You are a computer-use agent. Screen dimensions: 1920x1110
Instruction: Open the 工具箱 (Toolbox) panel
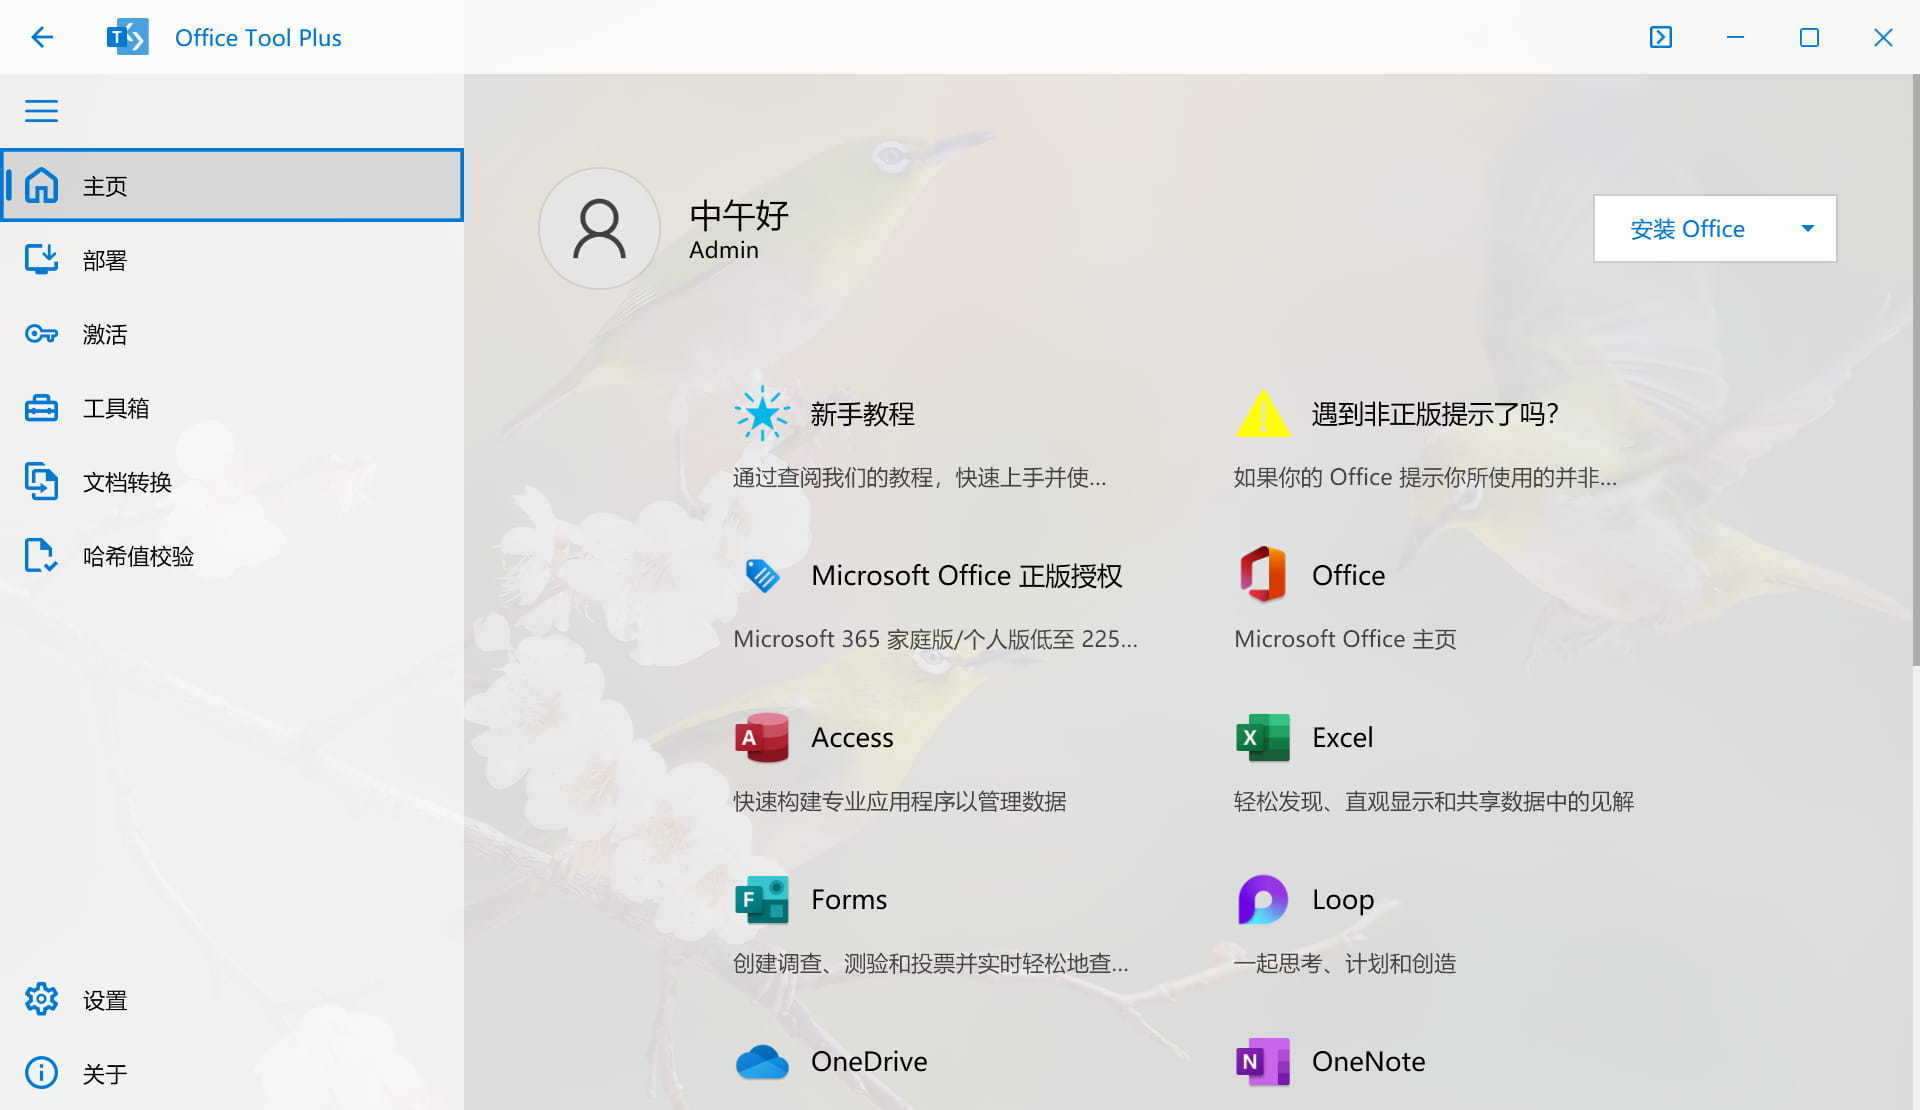[x=115, y=408]
